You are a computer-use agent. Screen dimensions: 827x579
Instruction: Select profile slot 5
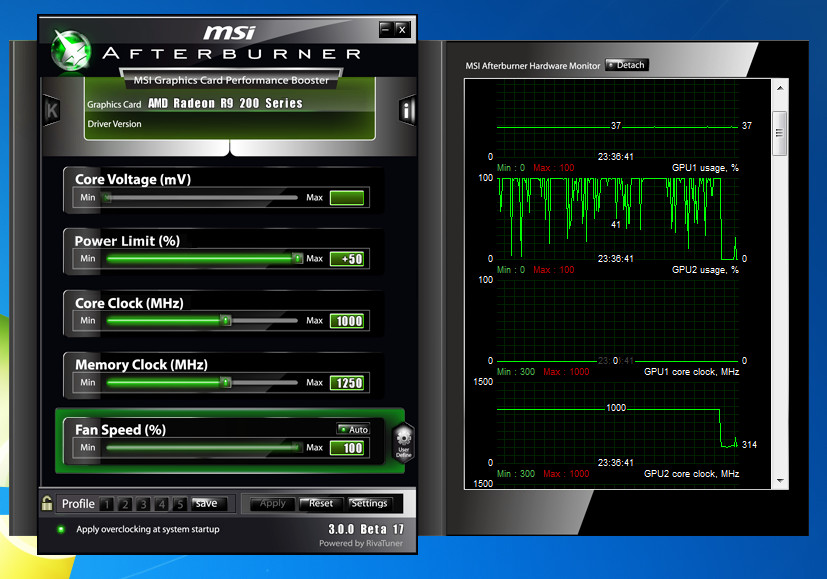click(x=179, y=504)
